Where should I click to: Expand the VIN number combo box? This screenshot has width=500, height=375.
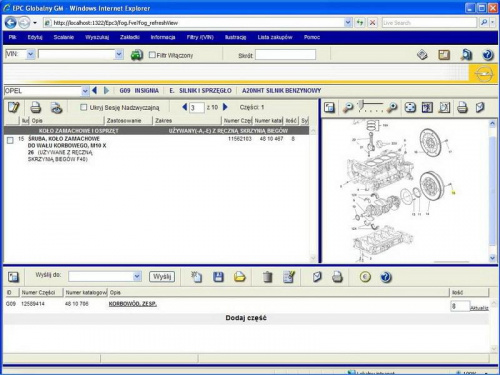click(119, 54)
